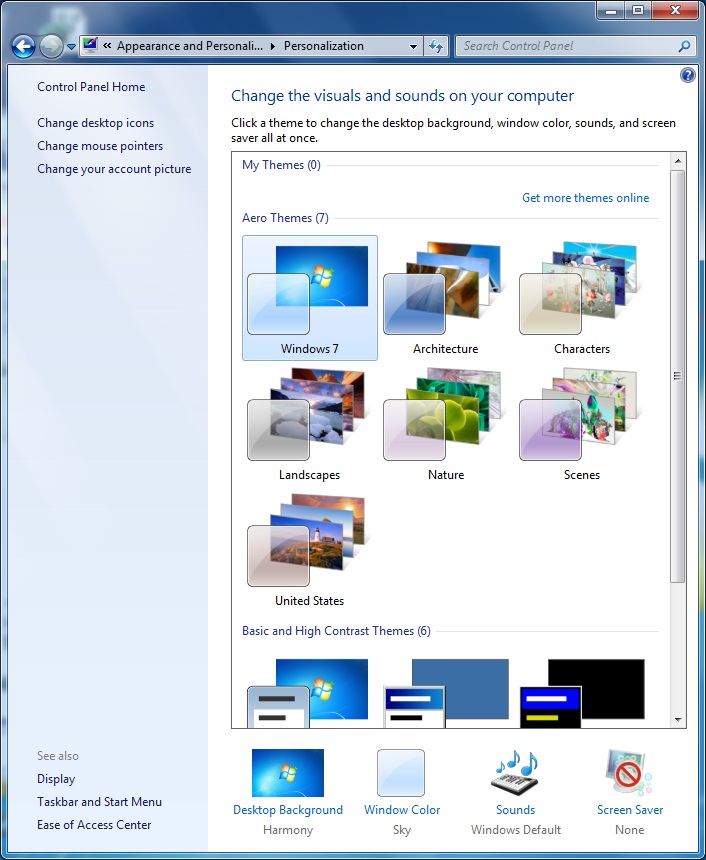Open the address bar history dropdown
The height and width of the screenshot is (860, 706).
(414, 47)
